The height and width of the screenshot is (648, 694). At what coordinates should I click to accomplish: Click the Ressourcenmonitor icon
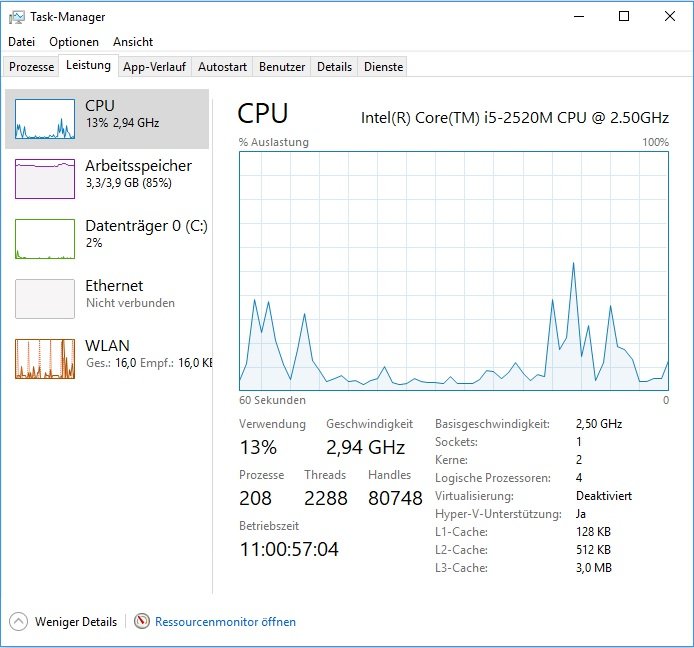(142, 621)
